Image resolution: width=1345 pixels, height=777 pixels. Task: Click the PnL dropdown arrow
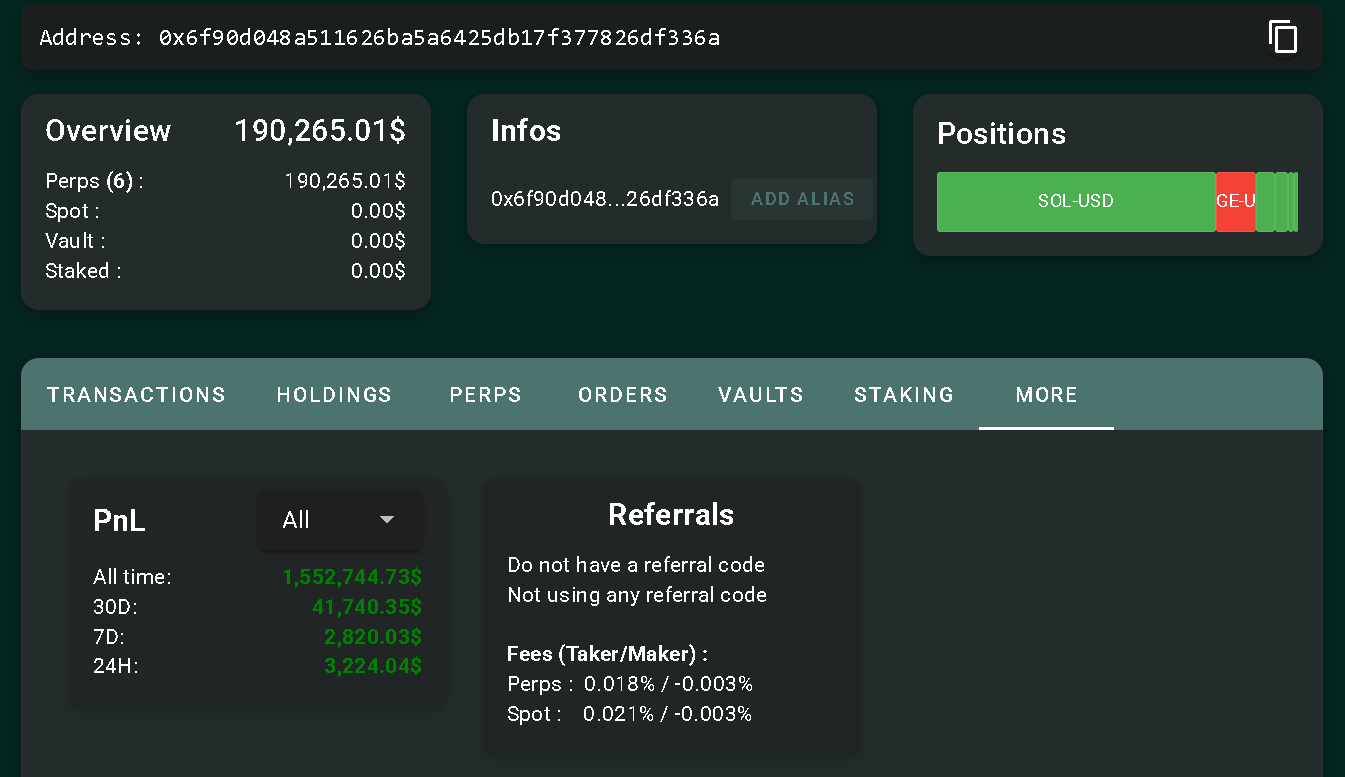pyautogui.click(x=387, y=520)
